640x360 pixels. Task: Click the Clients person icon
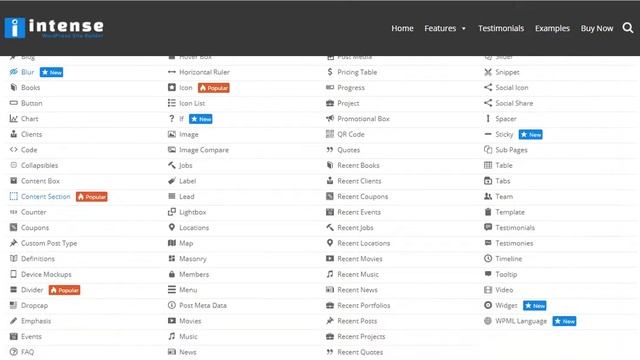point(13,134)
